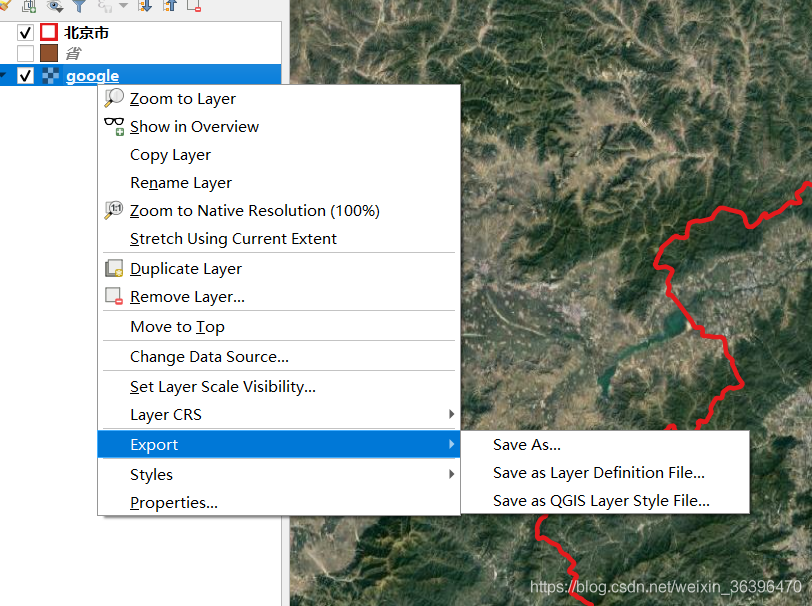Uncheck the google layer visibility checkbox
Screen dimensions: 812x606
(x=25, y=76)
